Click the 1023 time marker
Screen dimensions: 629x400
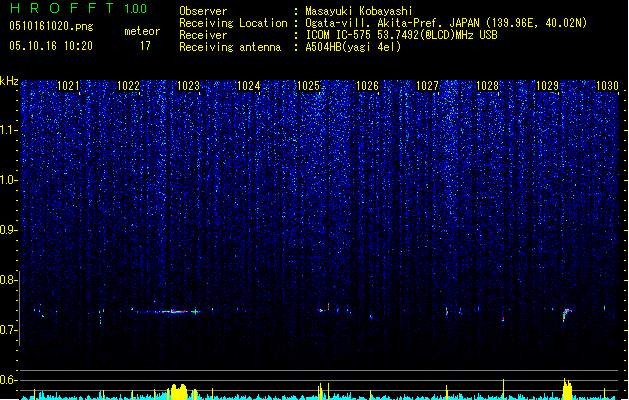click(188, 86)
